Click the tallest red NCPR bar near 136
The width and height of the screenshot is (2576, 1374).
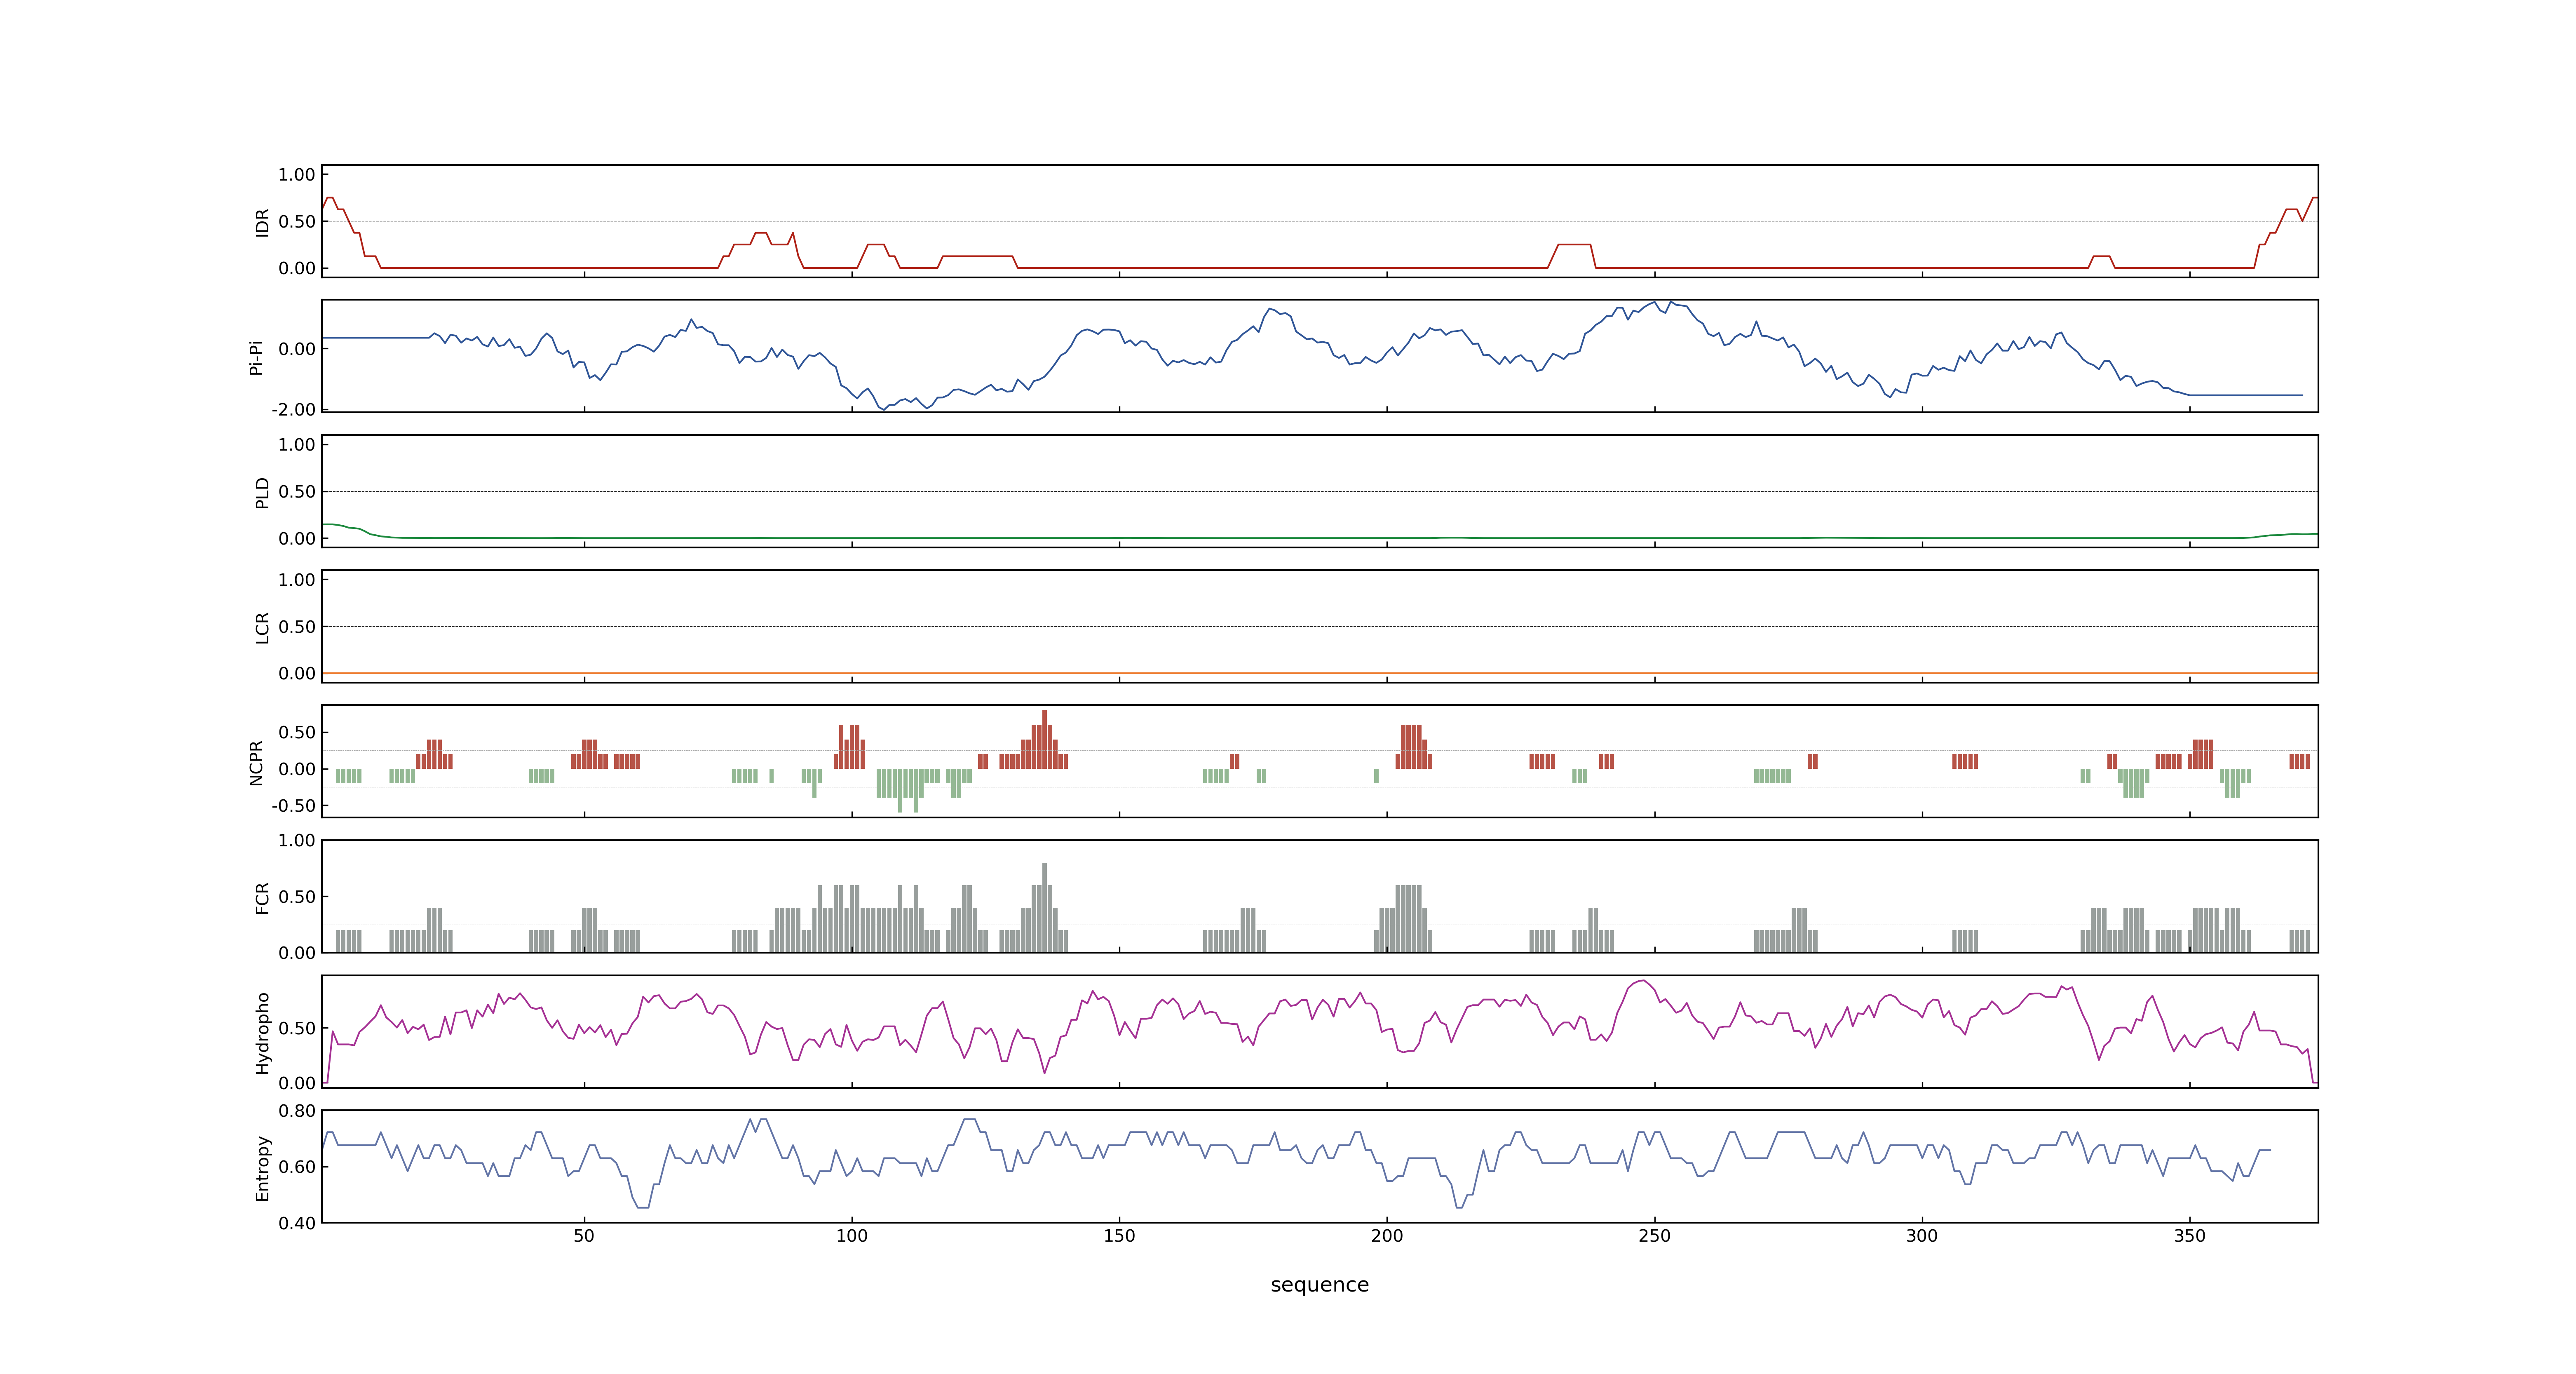click(1044, 739)
